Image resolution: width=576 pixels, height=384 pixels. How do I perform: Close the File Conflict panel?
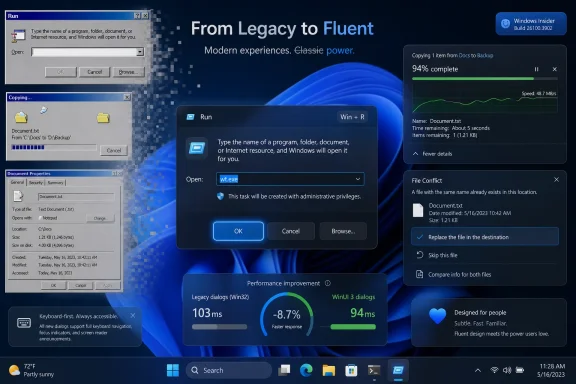pyautogui.click(x=556, y=180)
